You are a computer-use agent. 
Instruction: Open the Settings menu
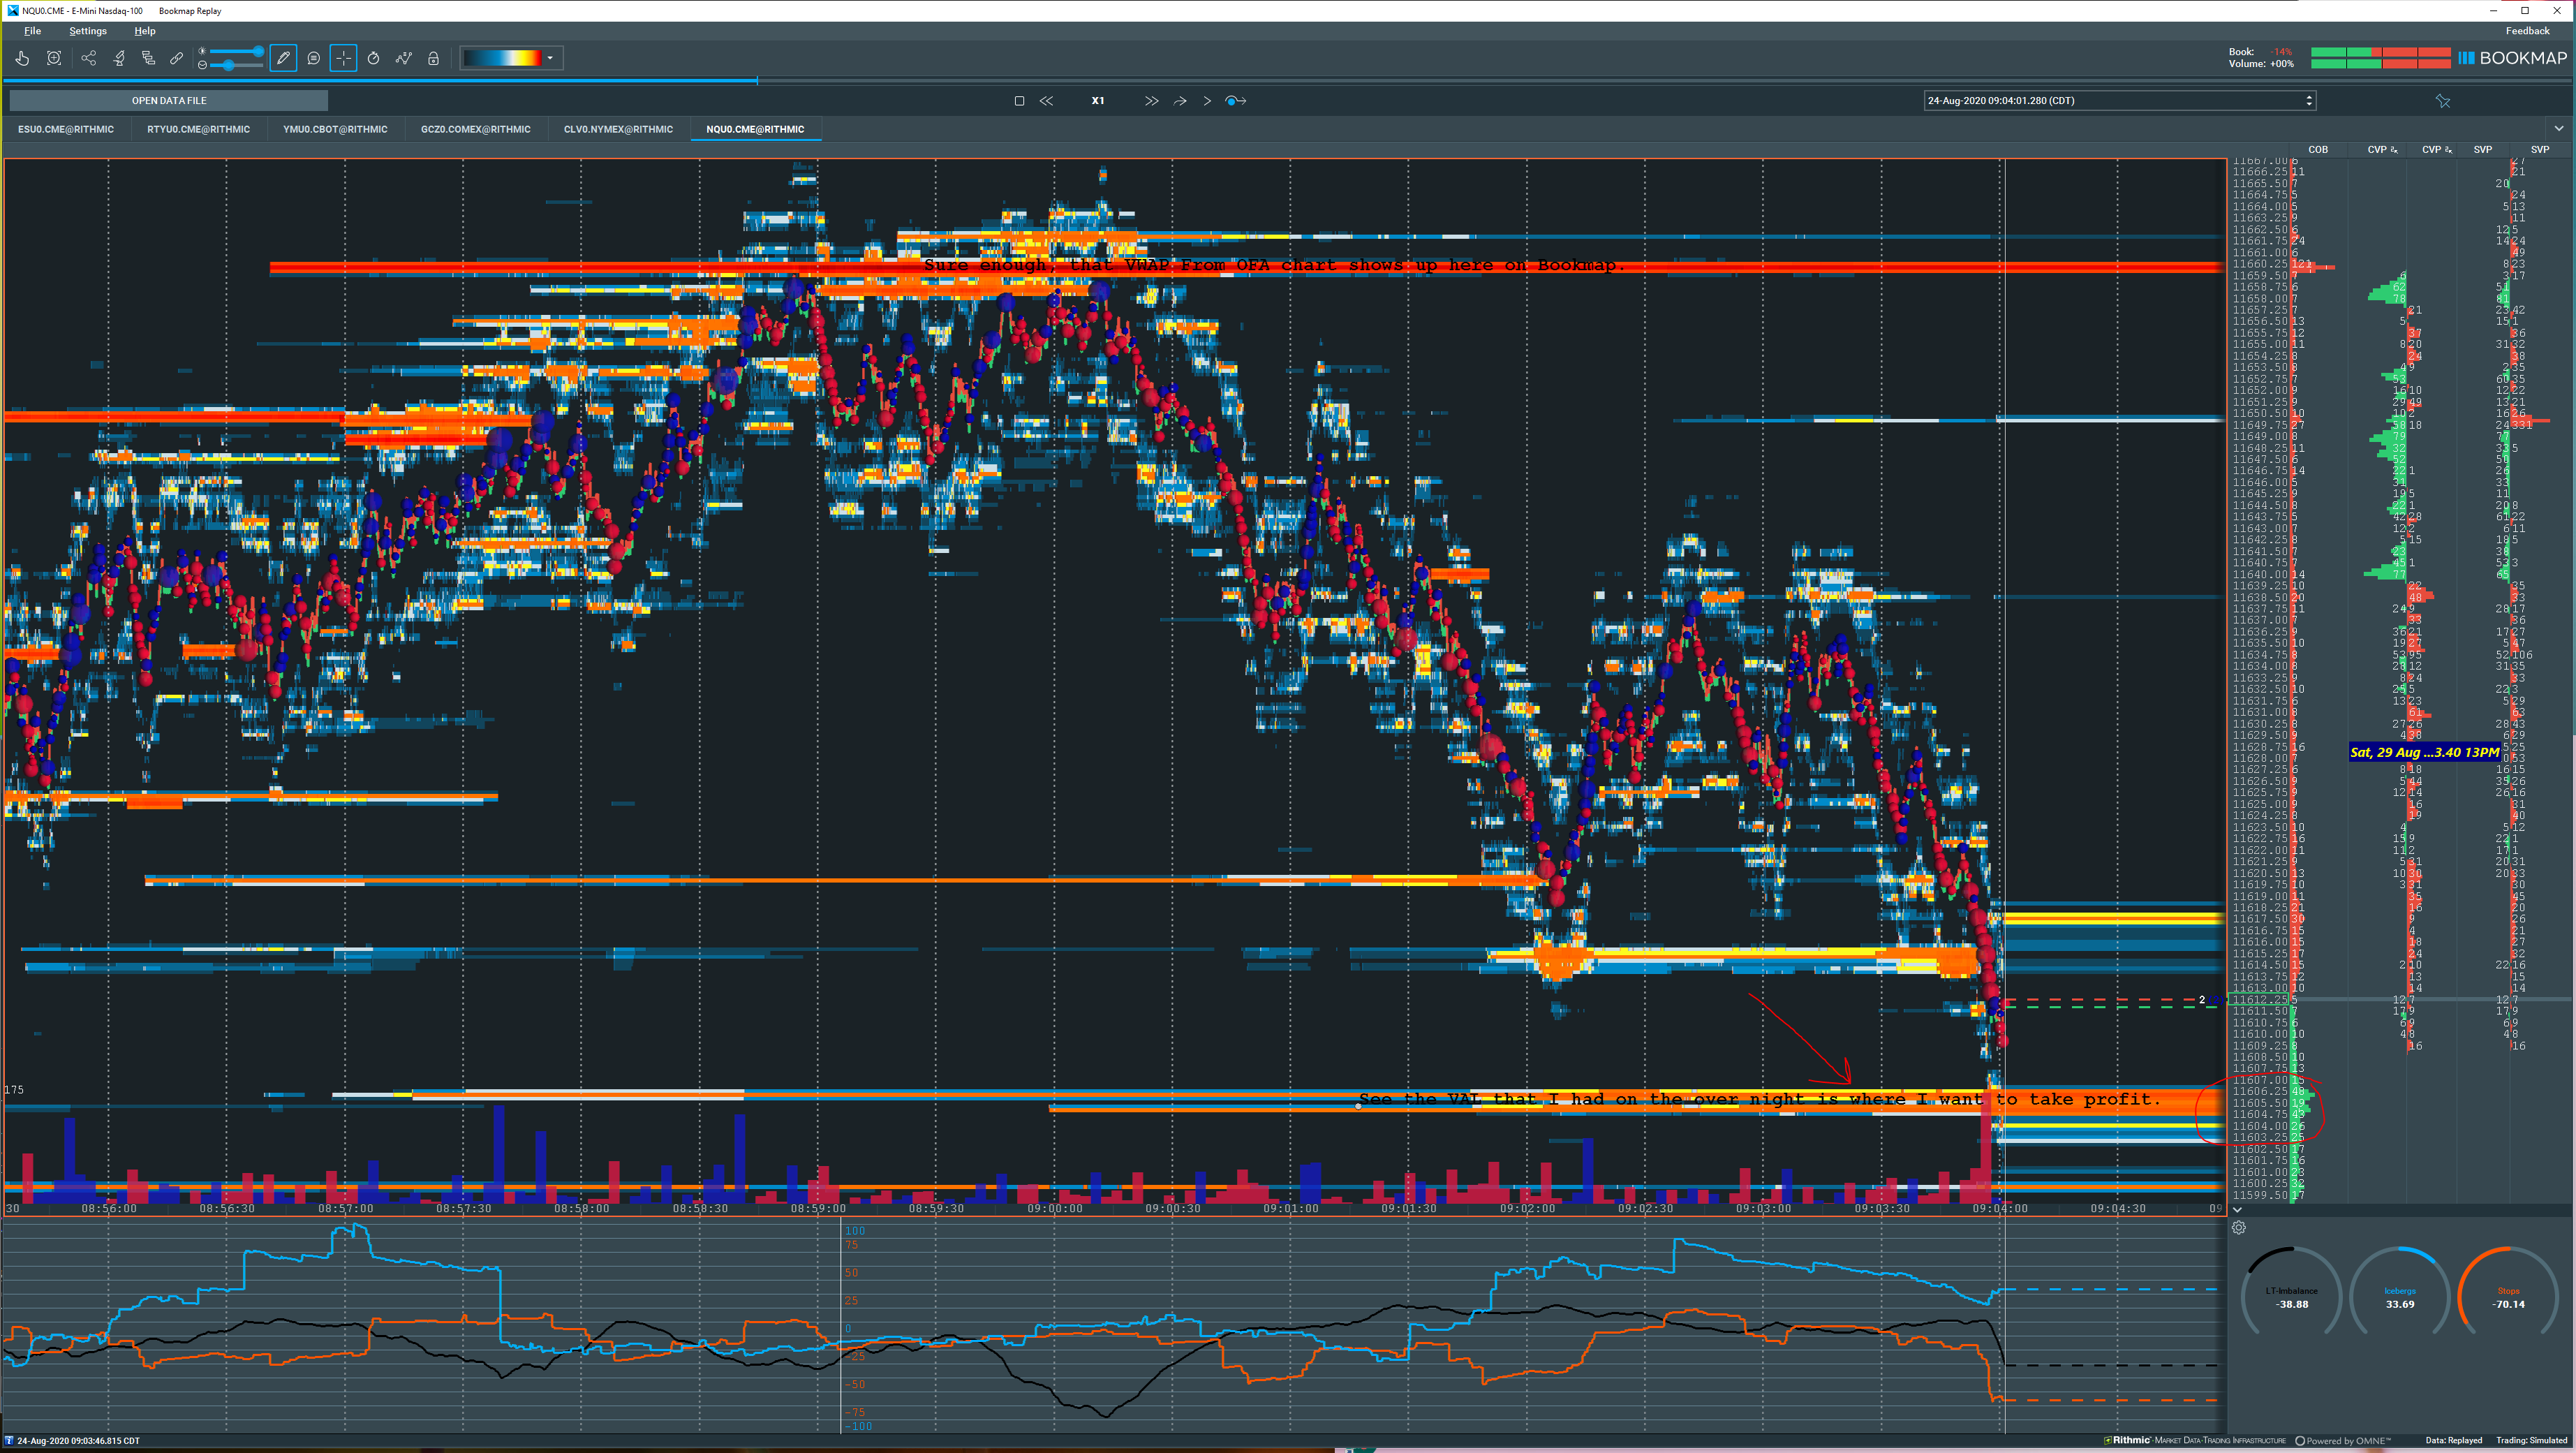tap(88, 31)
